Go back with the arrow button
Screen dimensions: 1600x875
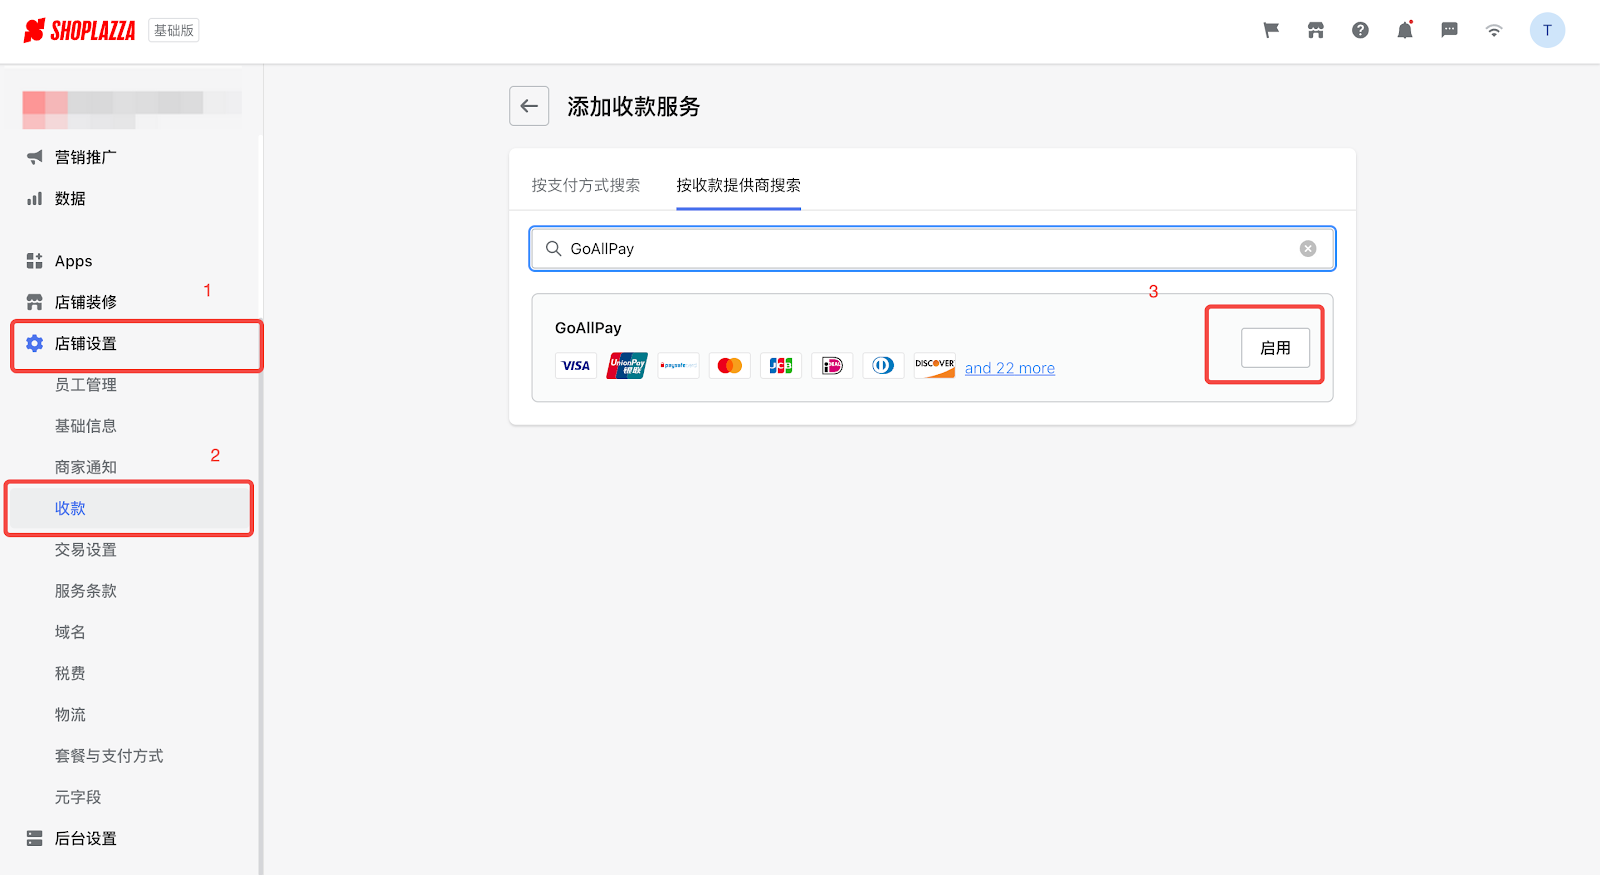pos(529,106)
